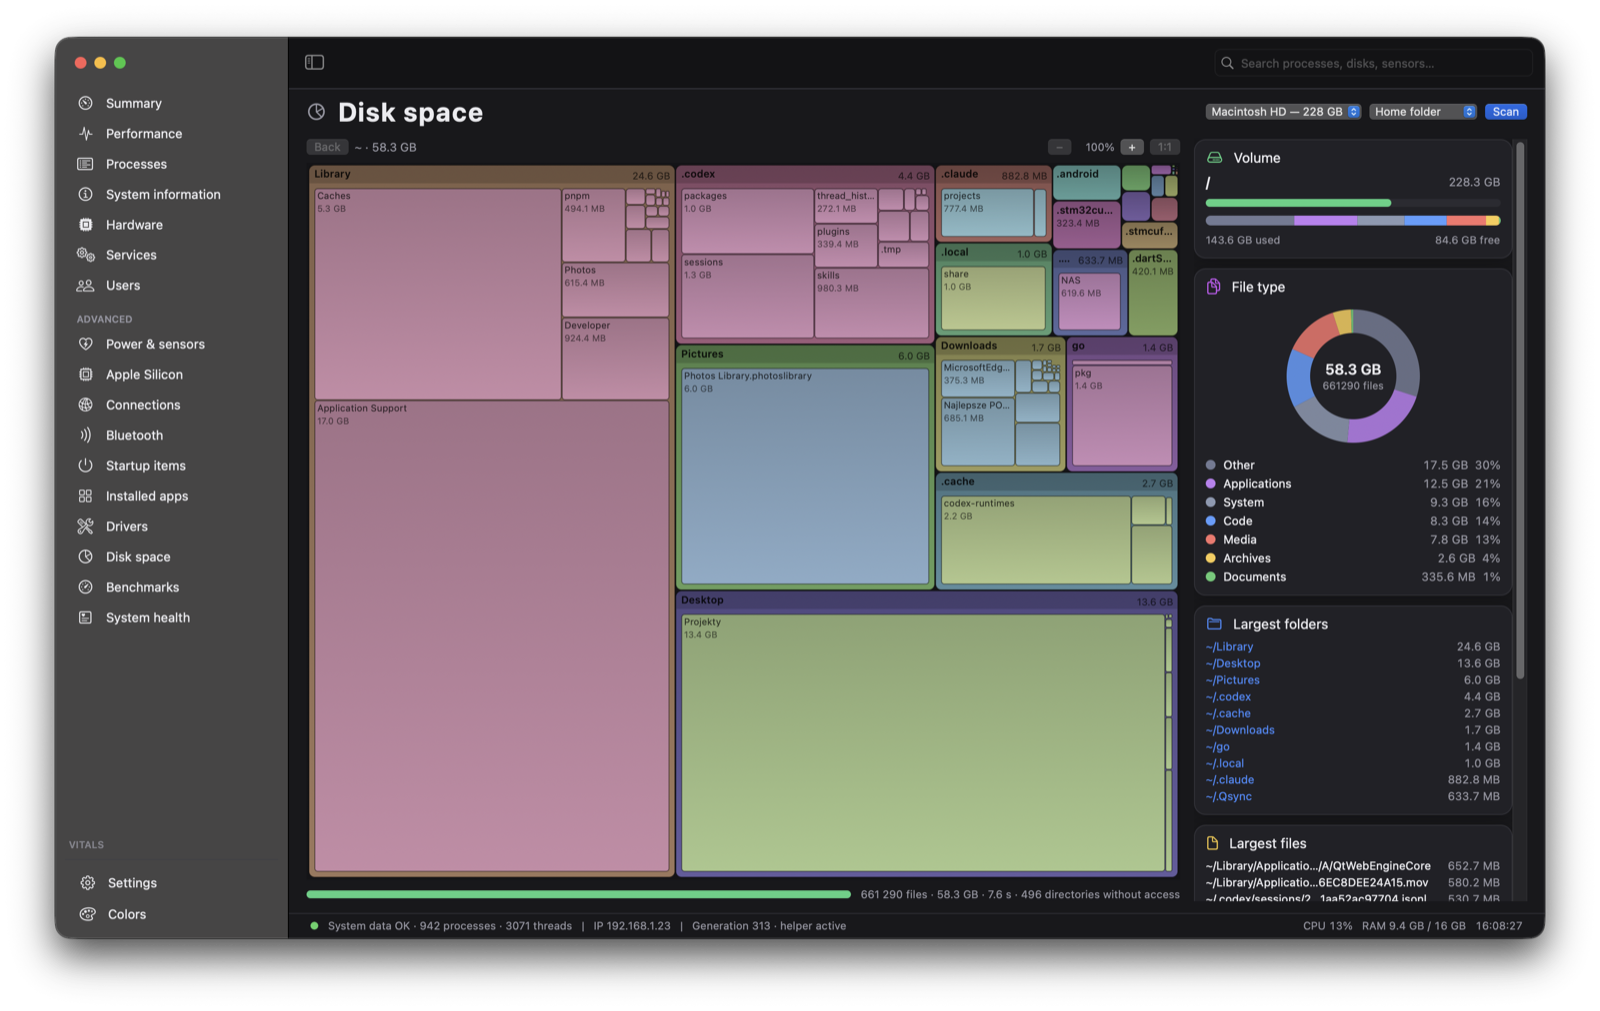Image resolution: width=1600 pixels, height=1011 pixels.
Task: Click the System information icon
Action: tap(86, 194)
